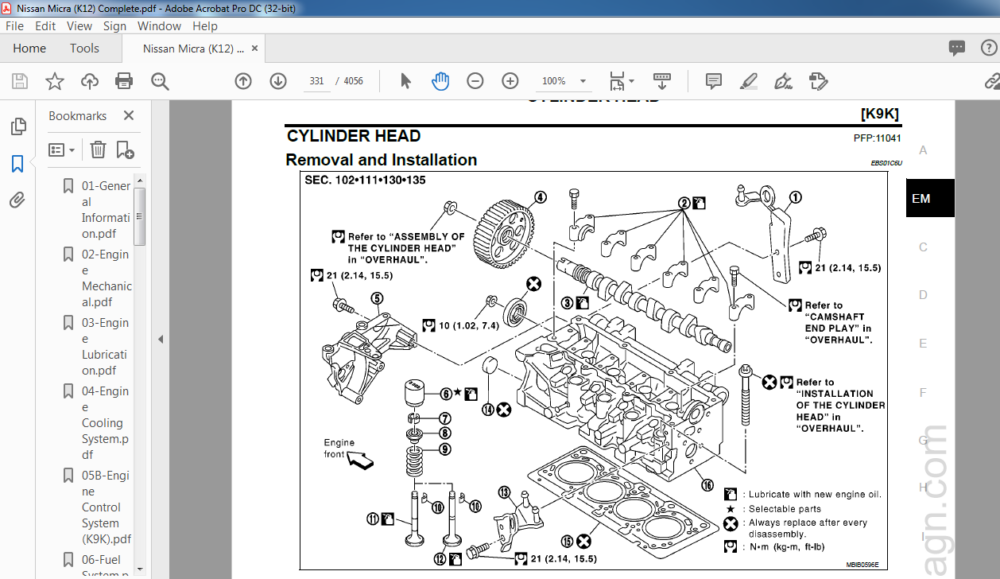Open the Sign menu
Viewport: 1000px width, 579px height.
pos(115,26)
